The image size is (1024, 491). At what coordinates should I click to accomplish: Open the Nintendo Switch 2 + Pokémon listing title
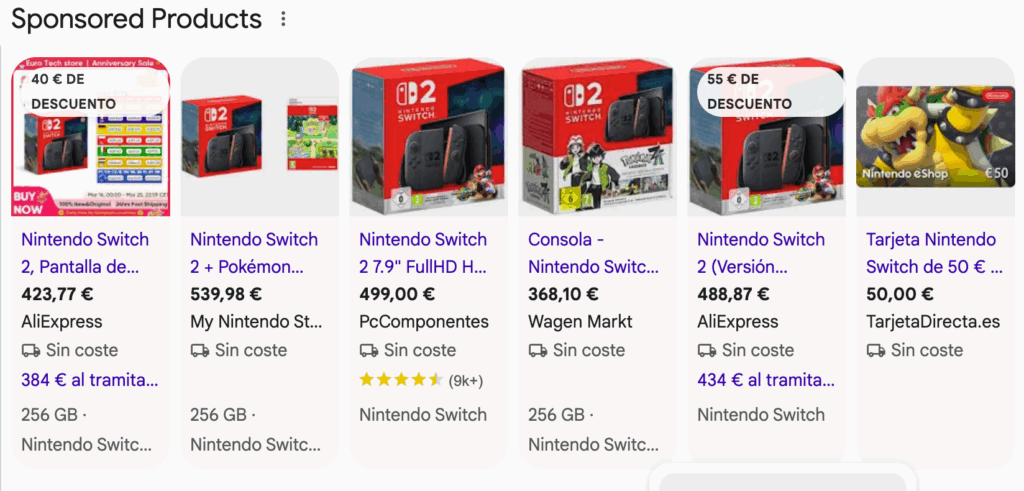click(x=254, y=253)
